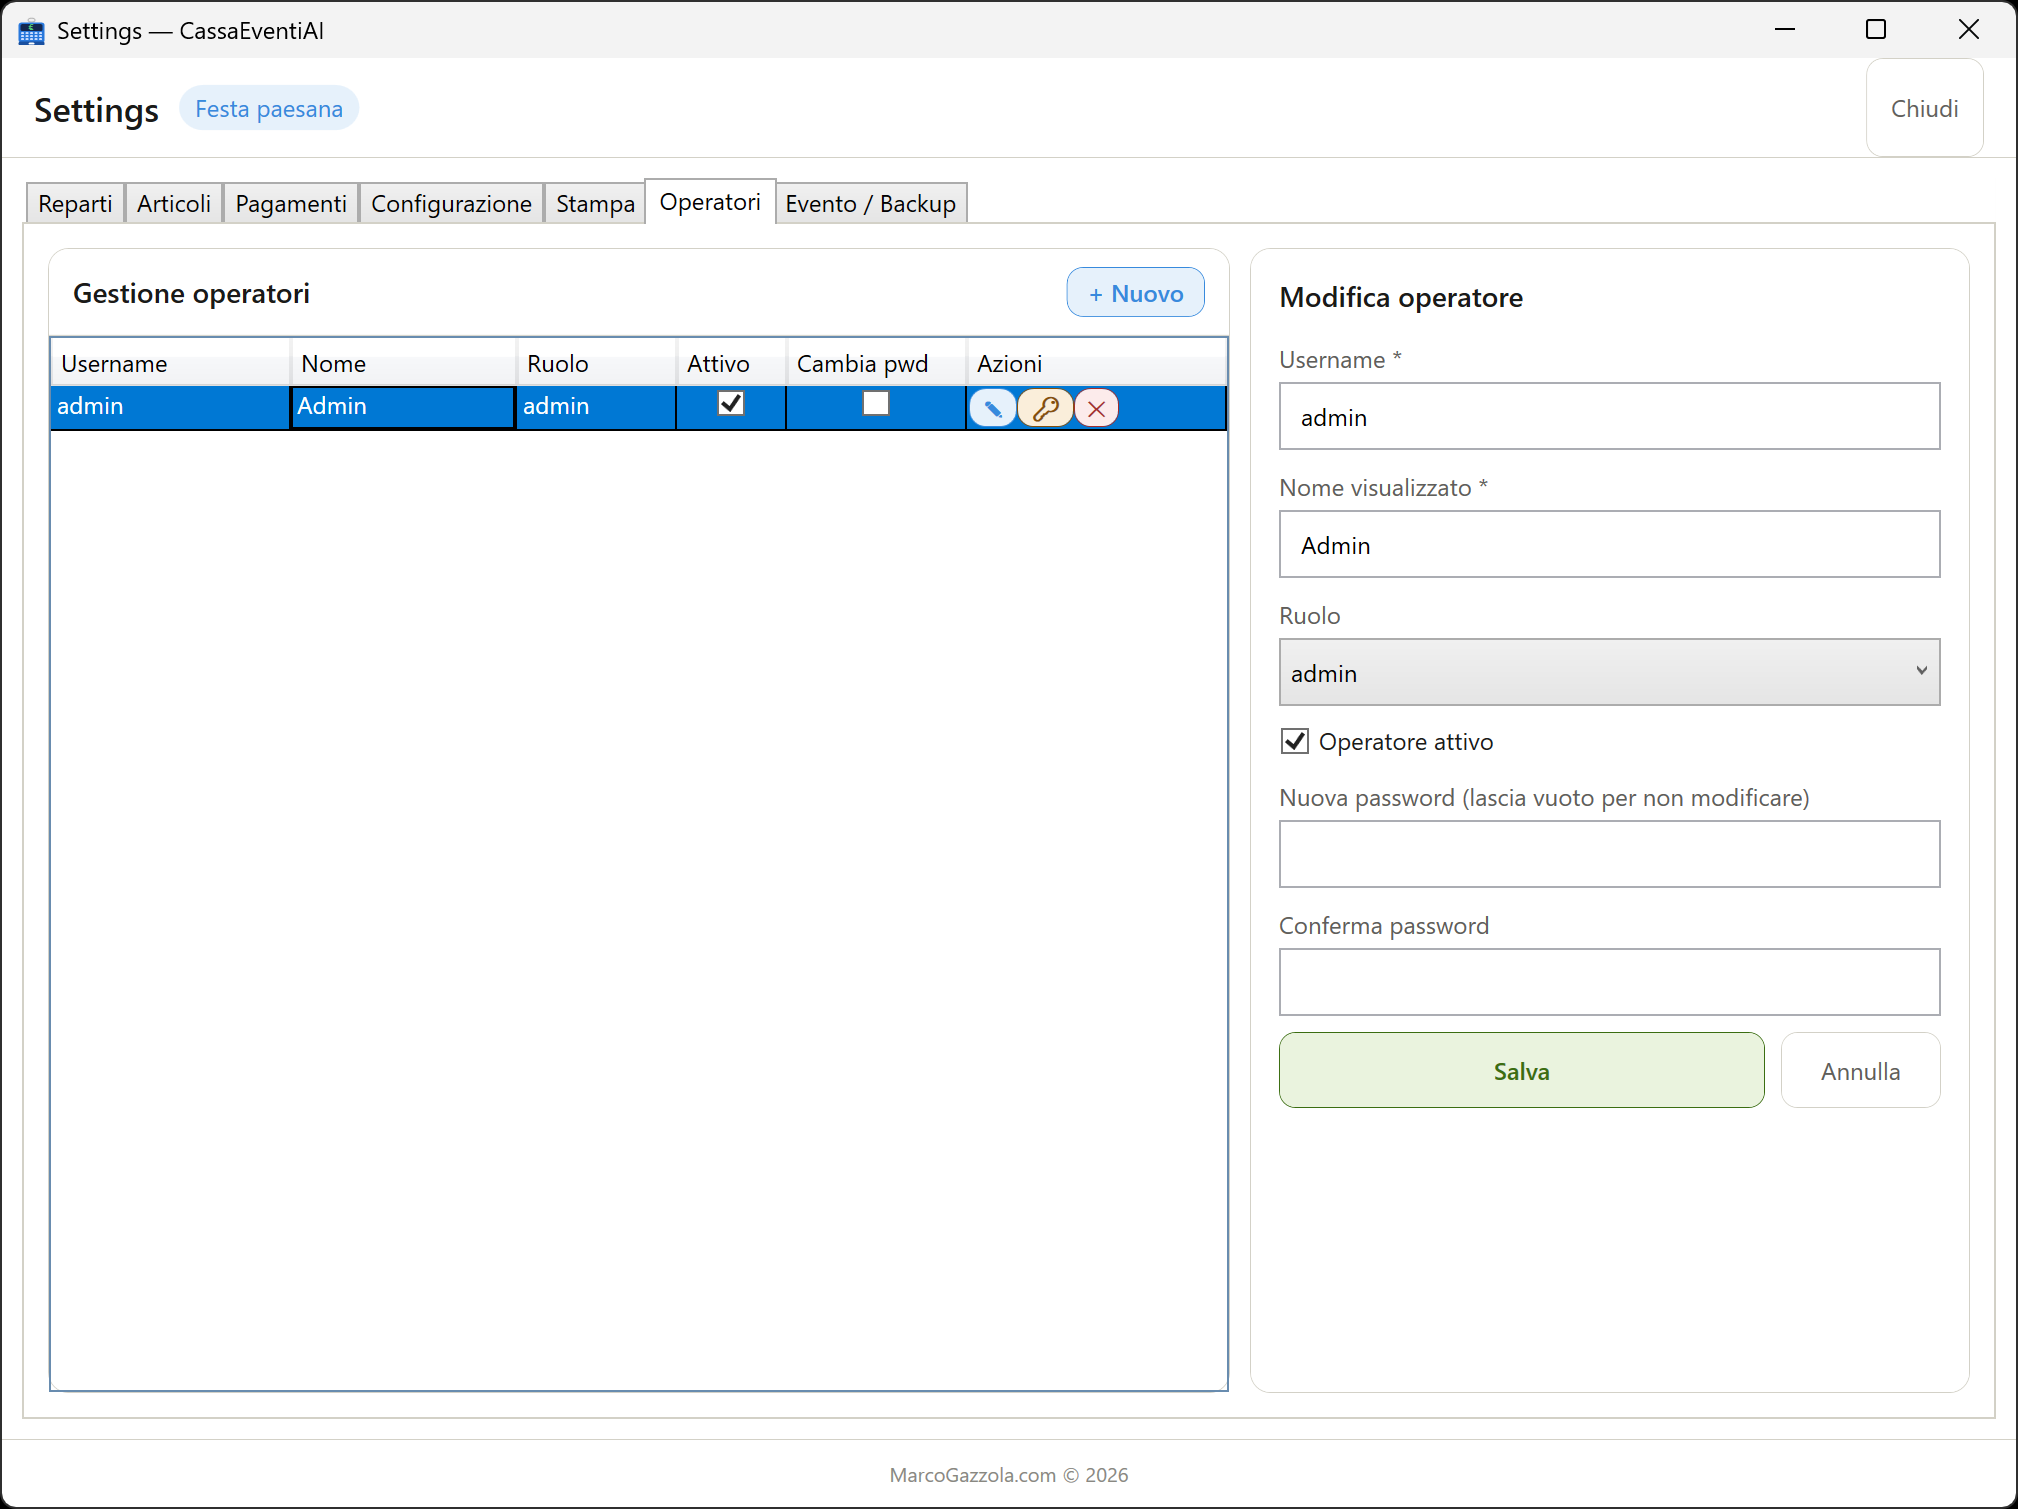Click the Azioni column header
Image resolution: width=2018 pixels, height=1509 pixels.
coord(1096,363)
